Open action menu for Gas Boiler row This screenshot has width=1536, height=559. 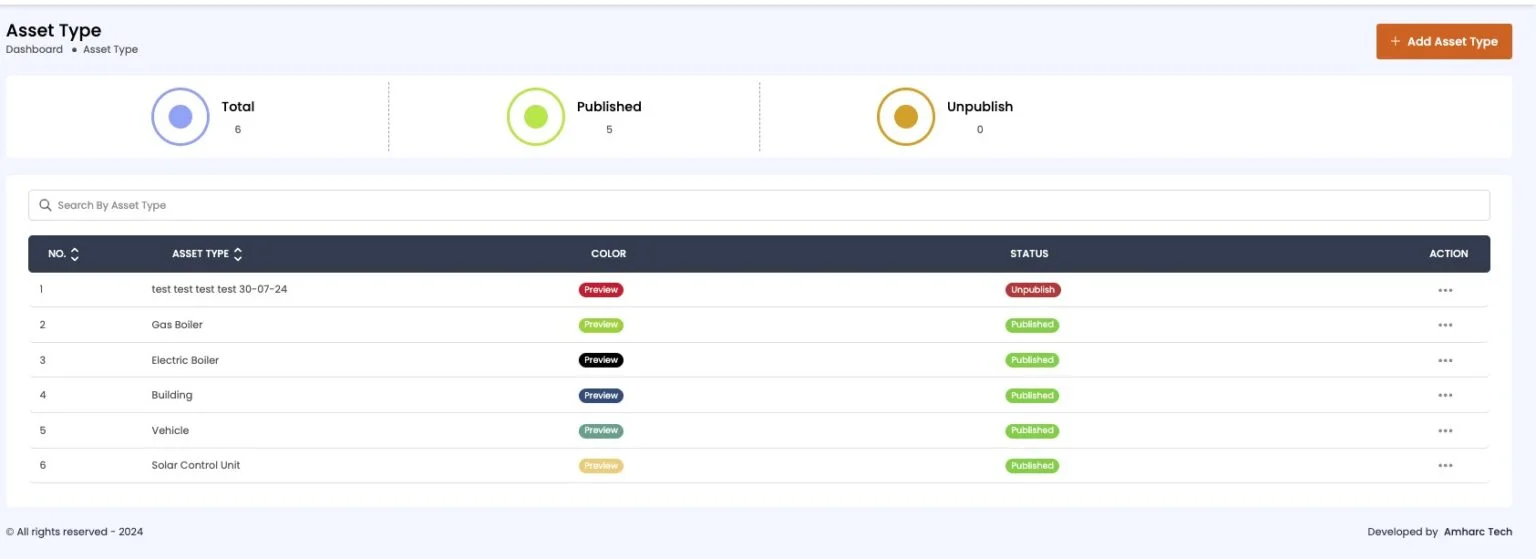tap(1444, 325)
